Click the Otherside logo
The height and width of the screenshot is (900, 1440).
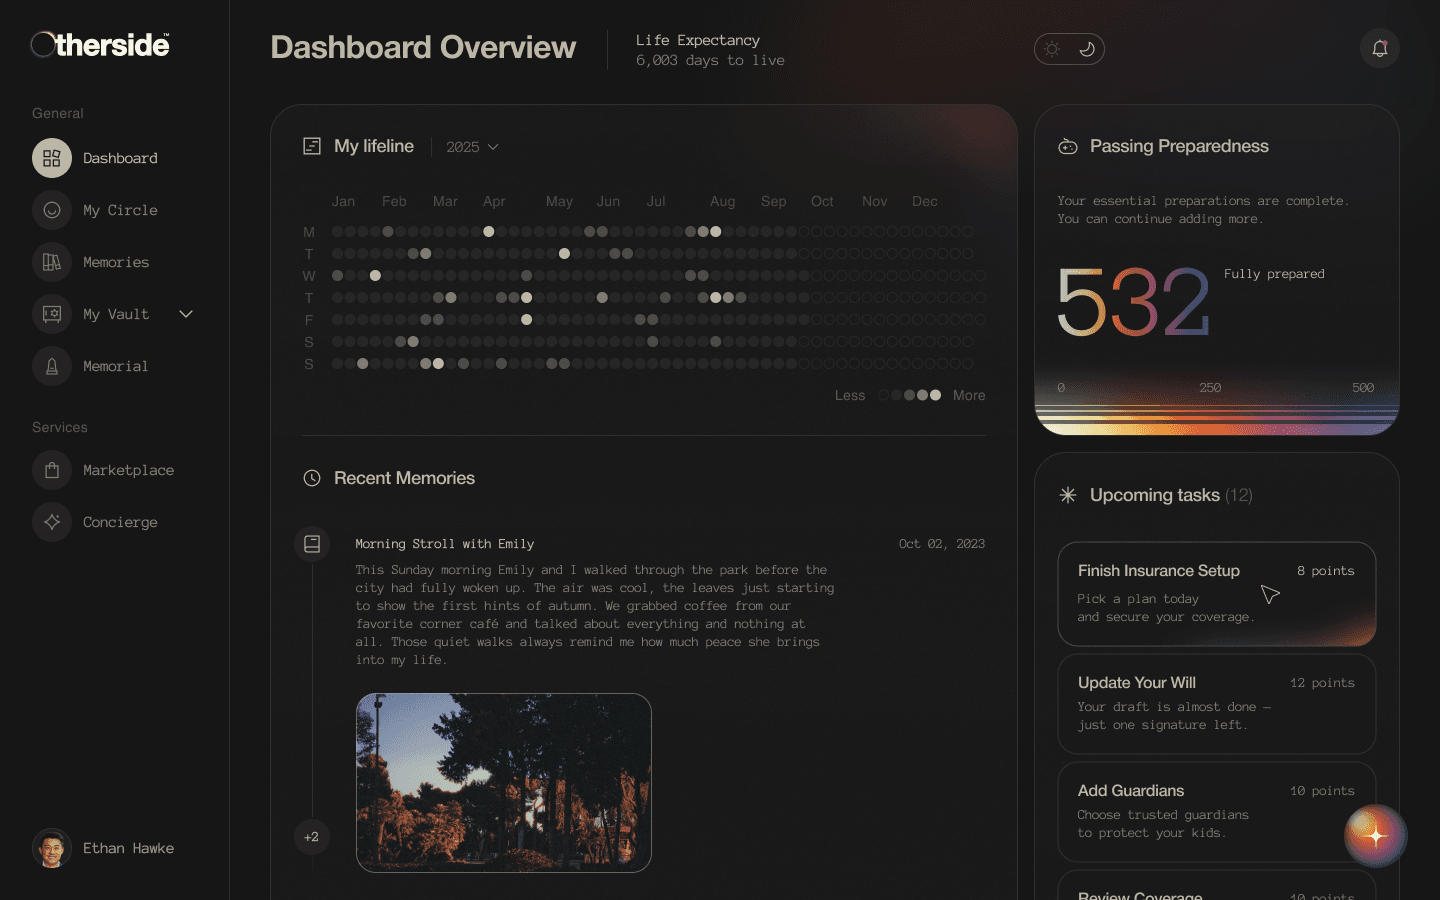tap(100, 45)
